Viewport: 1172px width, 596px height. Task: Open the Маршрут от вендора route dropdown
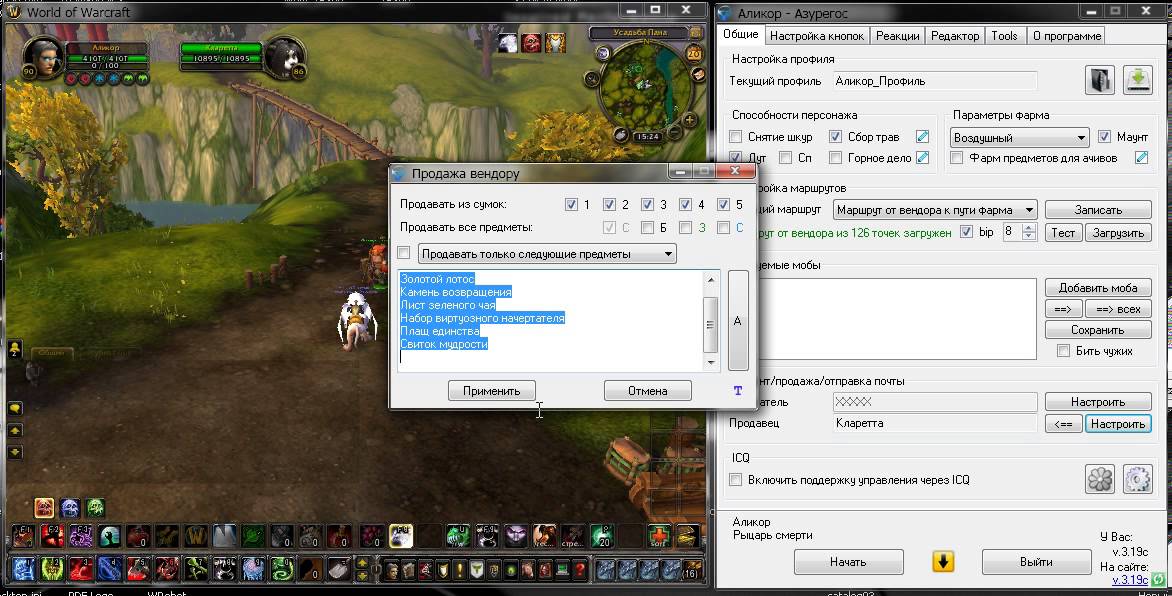936,210
